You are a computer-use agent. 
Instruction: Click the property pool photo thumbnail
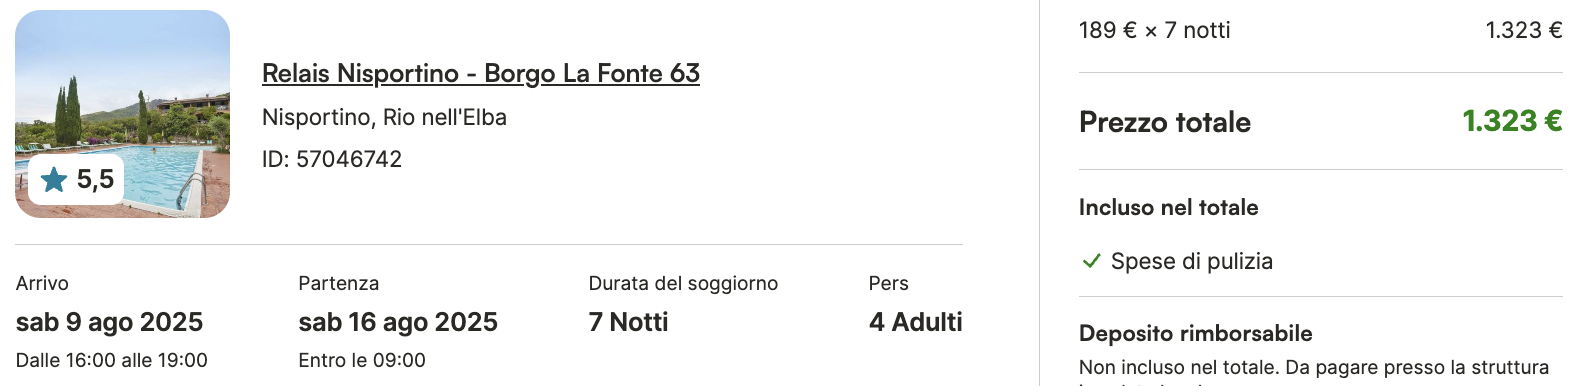(x=122, y=114)
